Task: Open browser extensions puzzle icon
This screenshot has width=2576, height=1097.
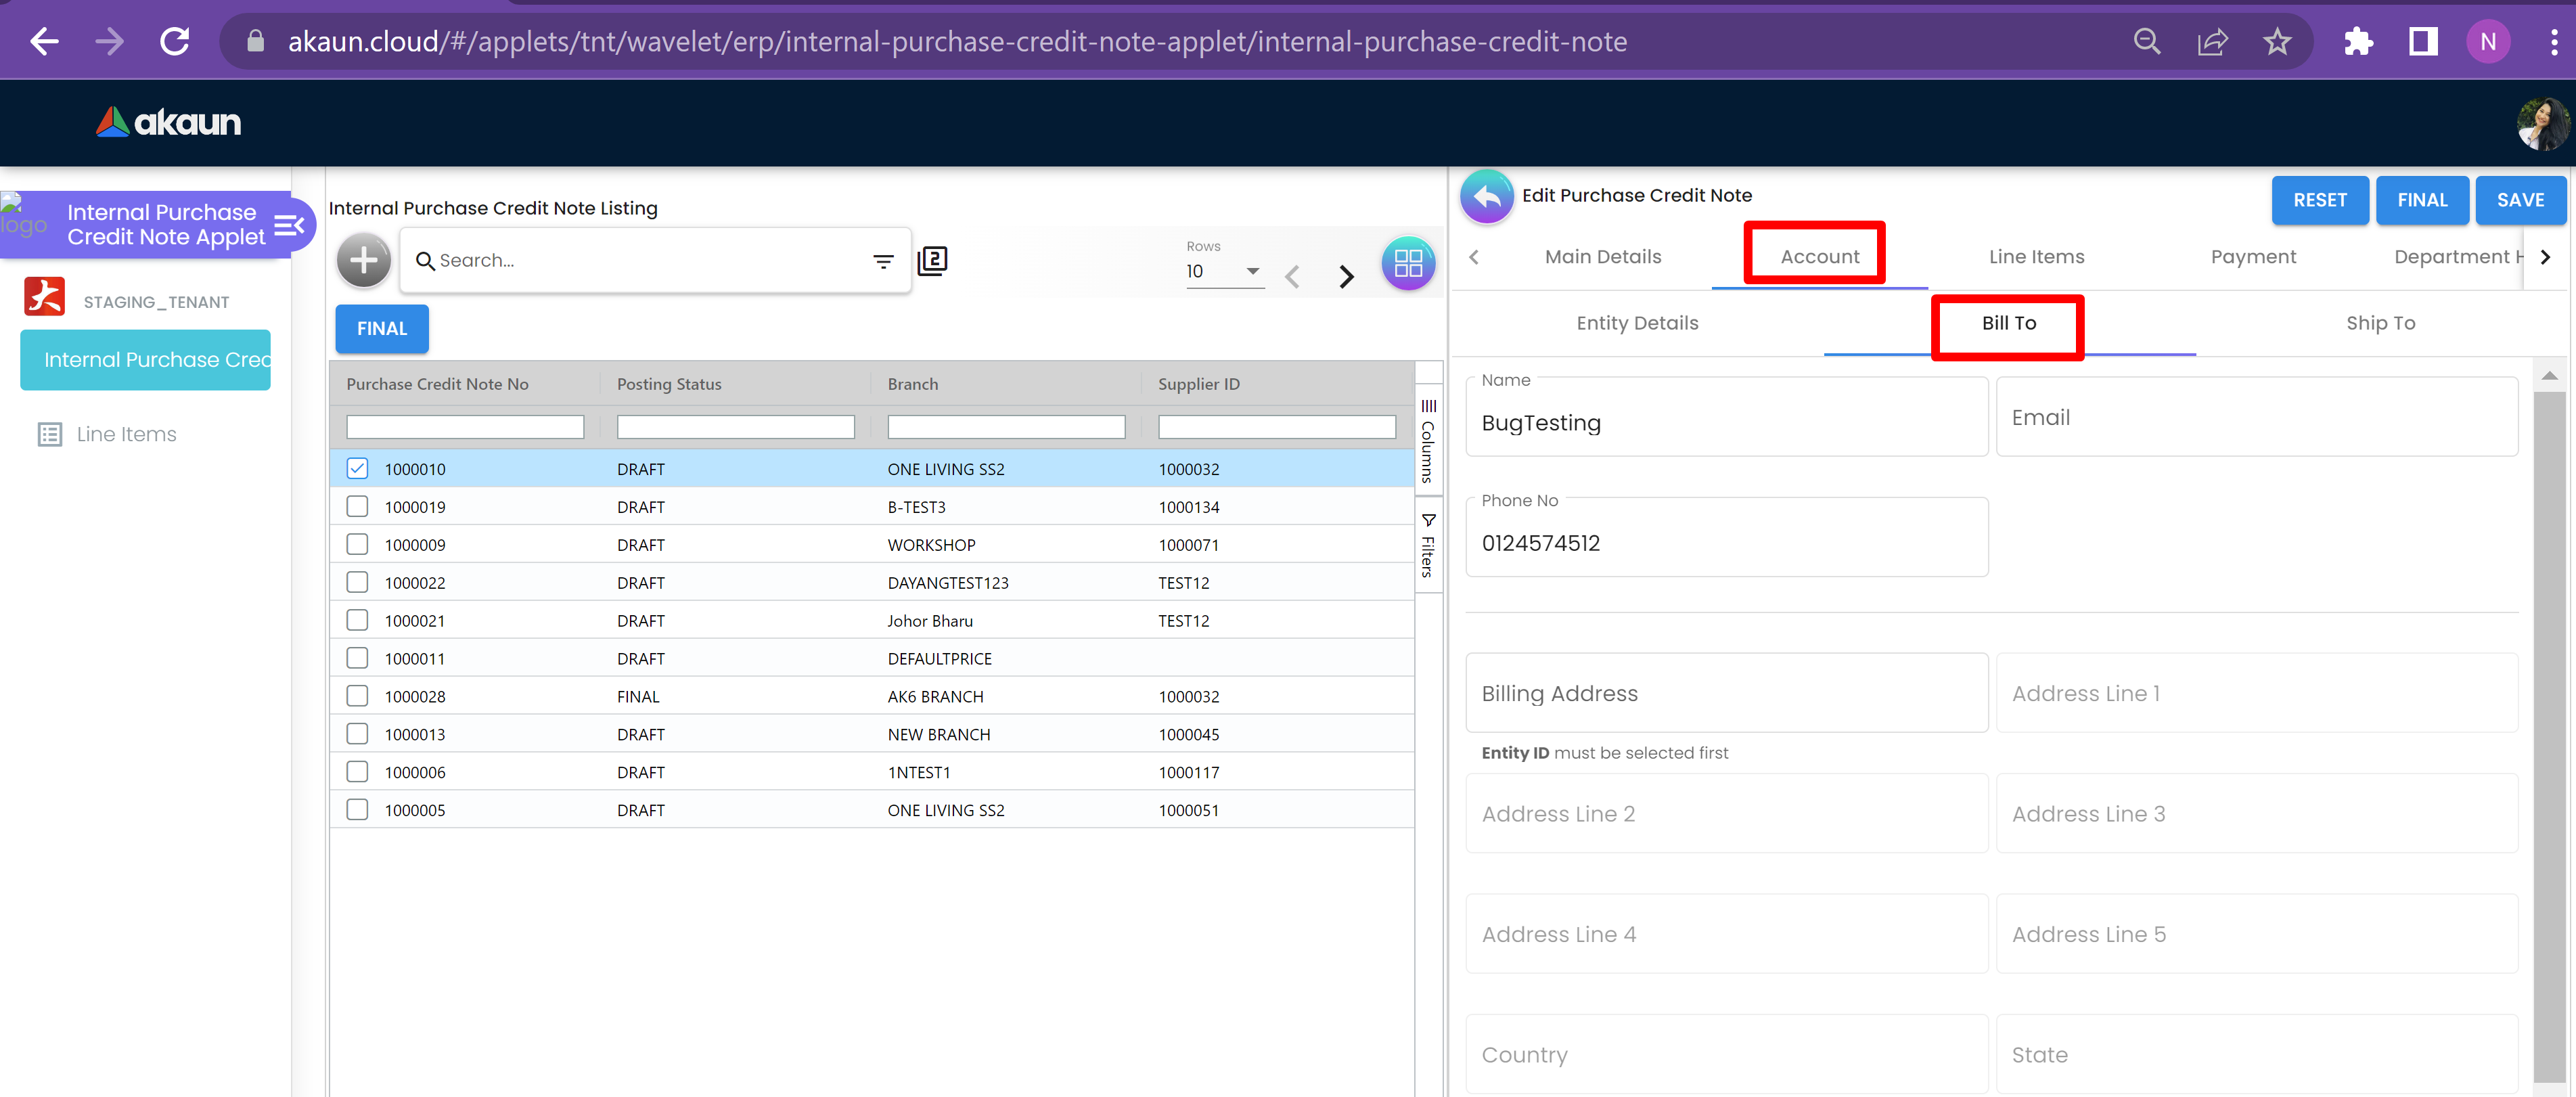Action: tap(2357, 42)
